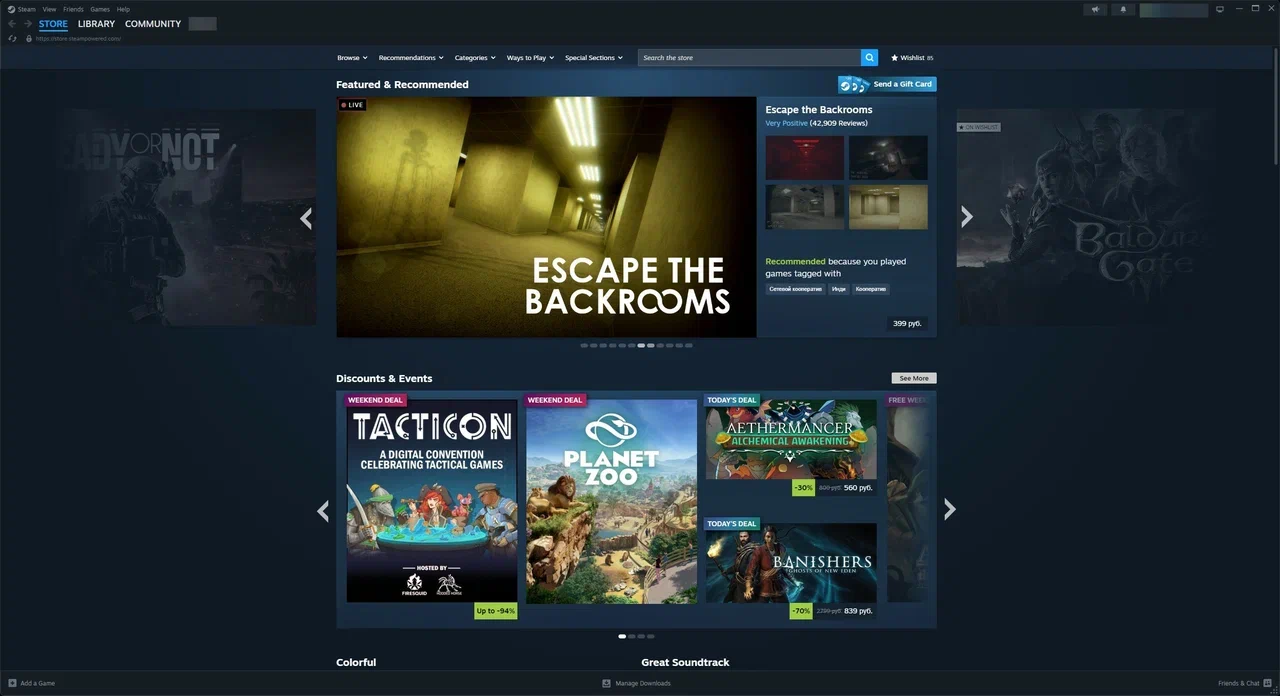The image size is (1280, 696).
Task: Open the yellow room screenshot thumbnail
Action: click(888, 207)
